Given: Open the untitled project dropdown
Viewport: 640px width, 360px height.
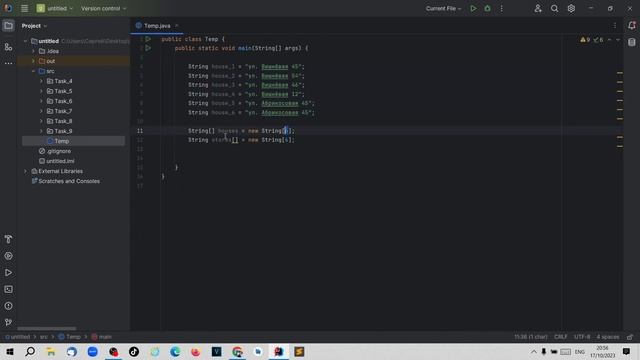Looking at the screenshot, I should [x=55, y=8].
